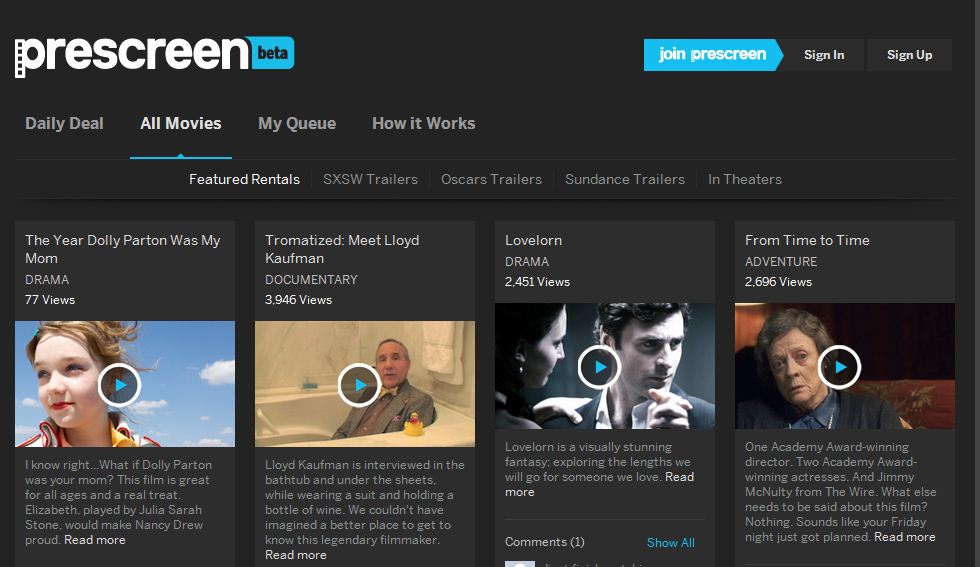The image size is (980, 567).
Task: Switch to Oscars Trailers
Action: [x=491, y=179]
